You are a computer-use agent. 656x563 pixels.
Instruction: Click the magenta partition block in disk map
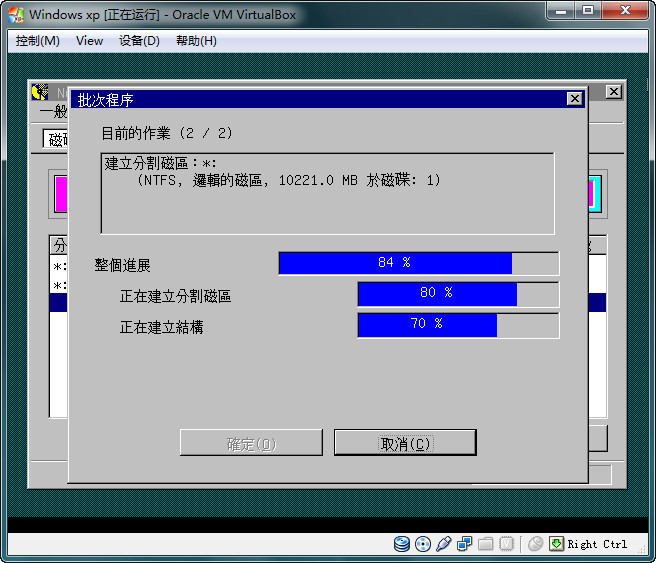pos(61,194)
